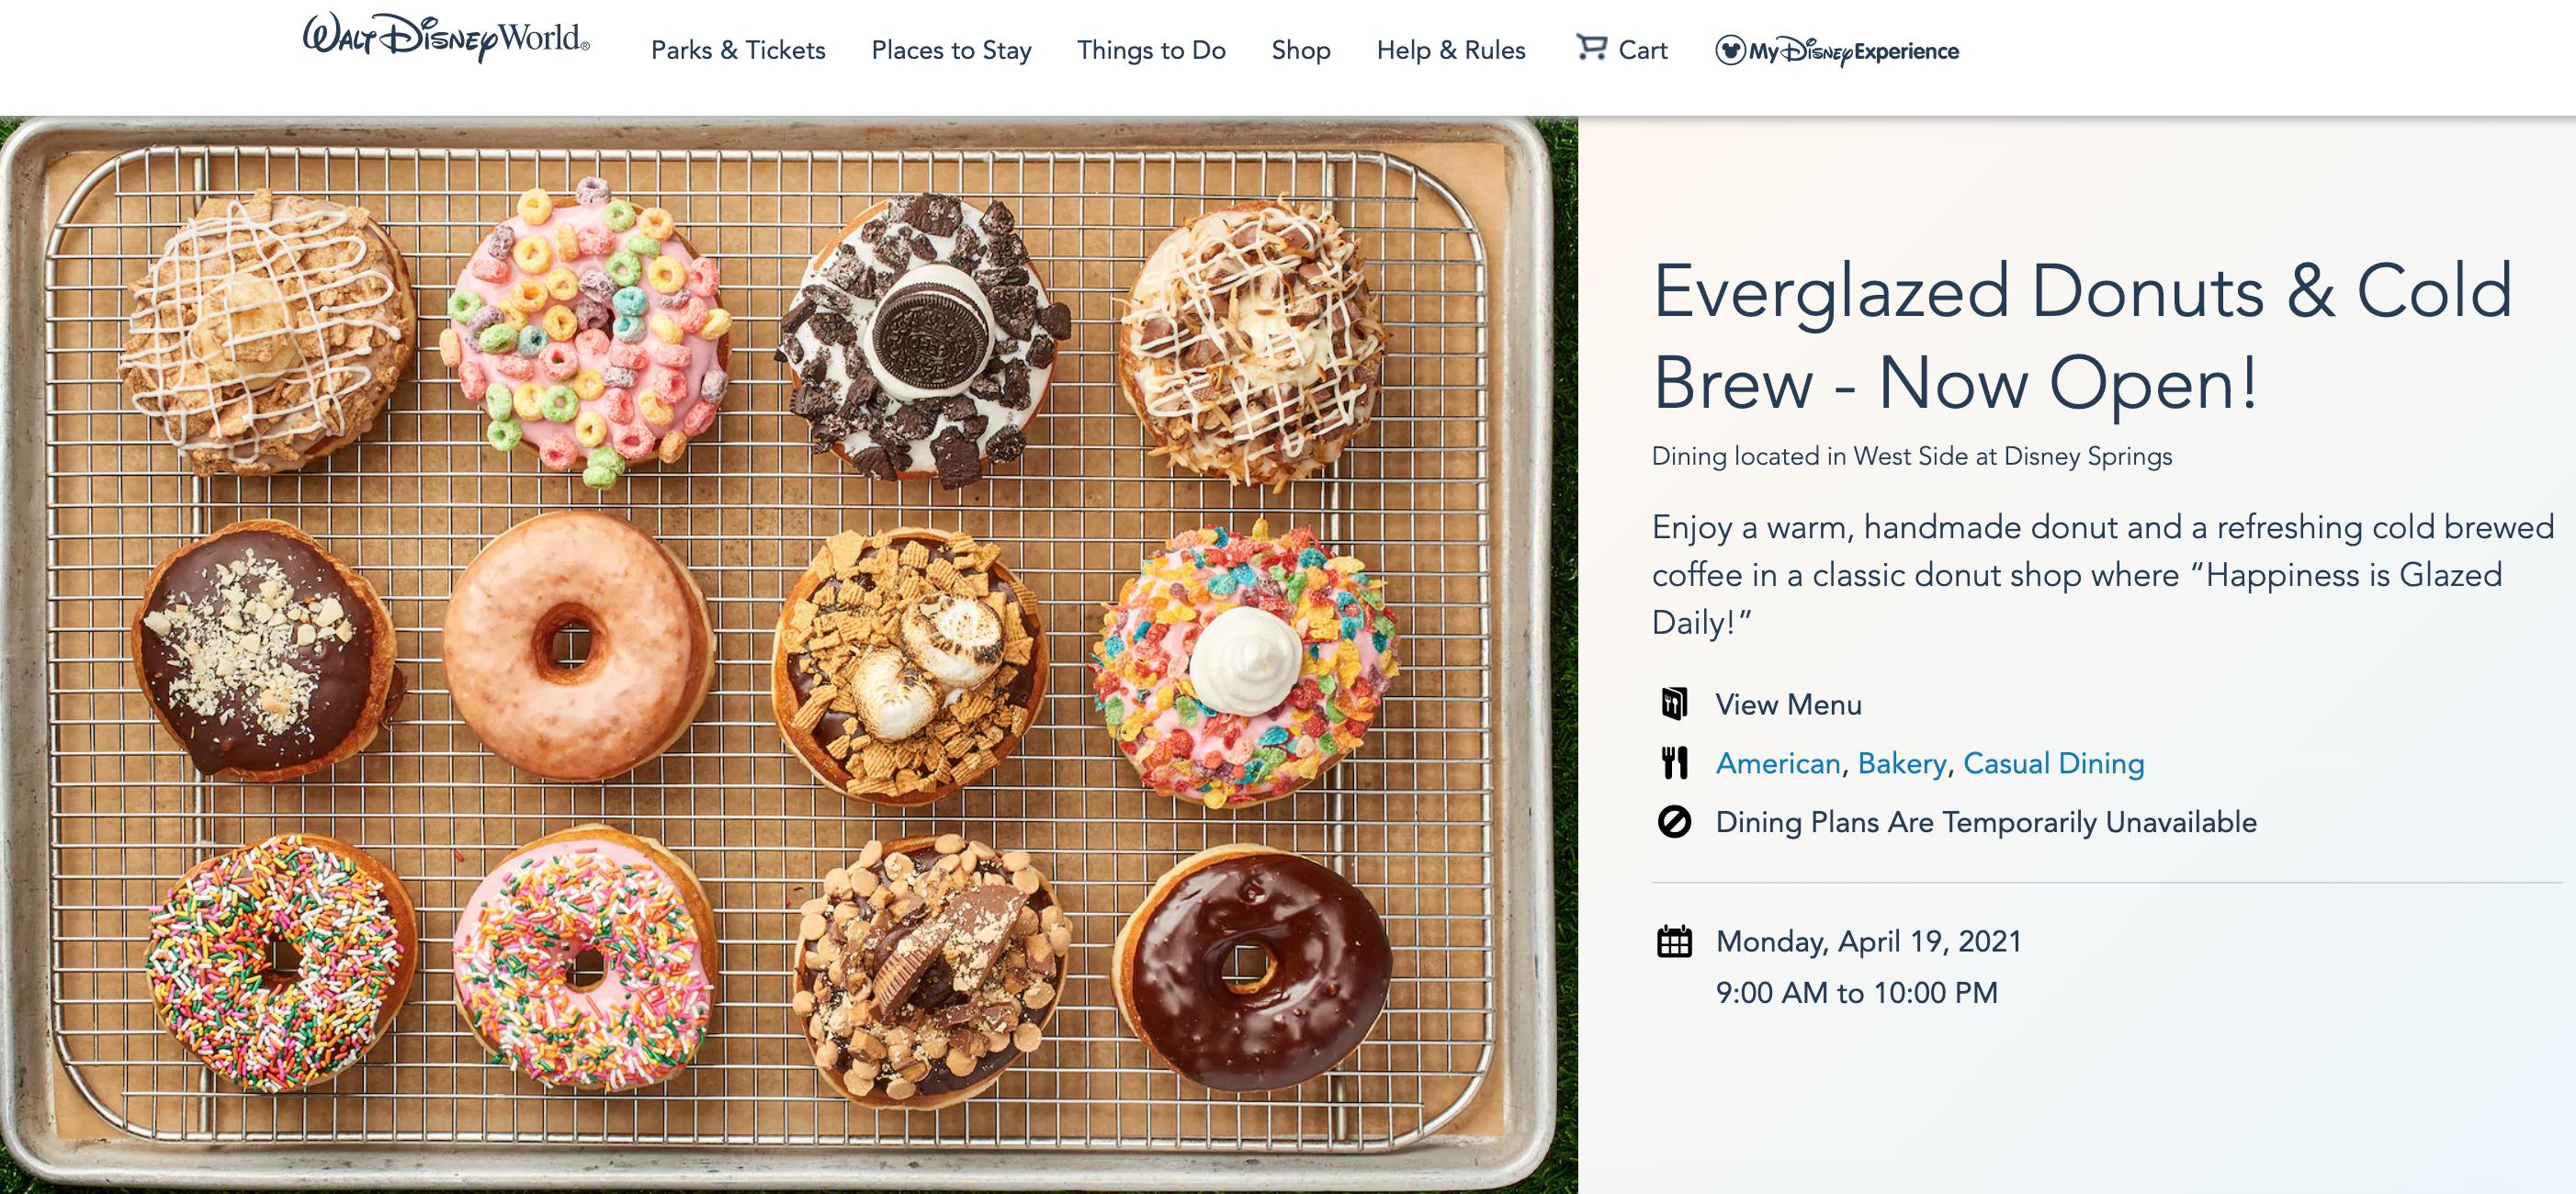Select the Casual Dining link
This screenshot has width=2576, height=1194.
tap(2054, 764)
